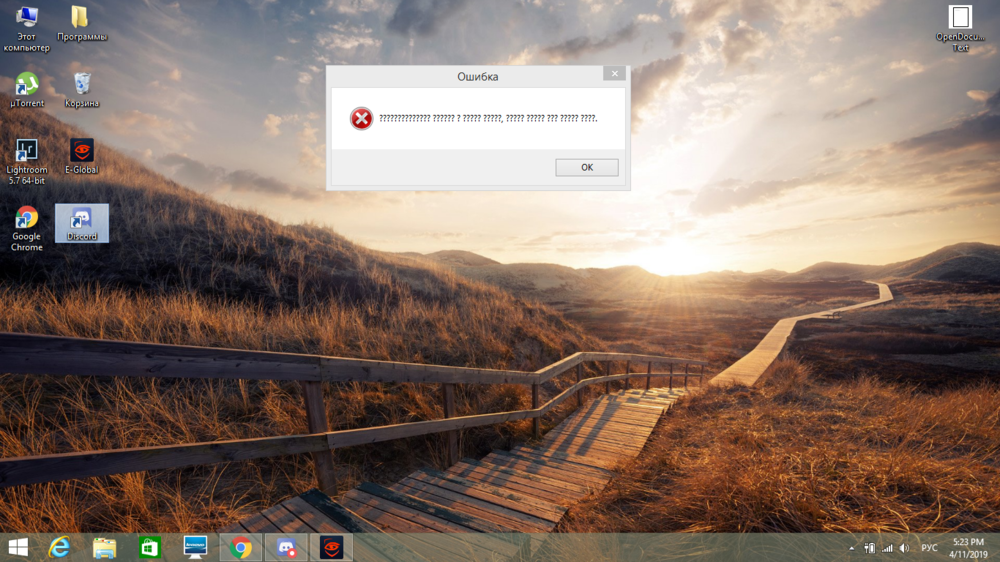Image resolution: width=1000 pixels, height=562 pixels.
Task: Select the Программы folder on desktop
Action: coord(81,22)
